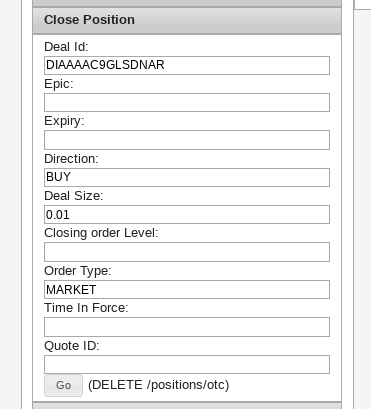371x409 pixels.
Task: Focus the empty Quote ID input
Action: click(x=187, y=364)
